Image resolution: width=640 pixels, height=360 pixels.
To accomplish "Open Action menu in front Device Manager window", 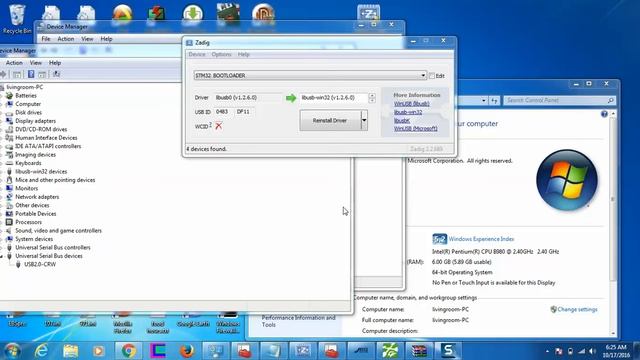I will pos(14,63).
